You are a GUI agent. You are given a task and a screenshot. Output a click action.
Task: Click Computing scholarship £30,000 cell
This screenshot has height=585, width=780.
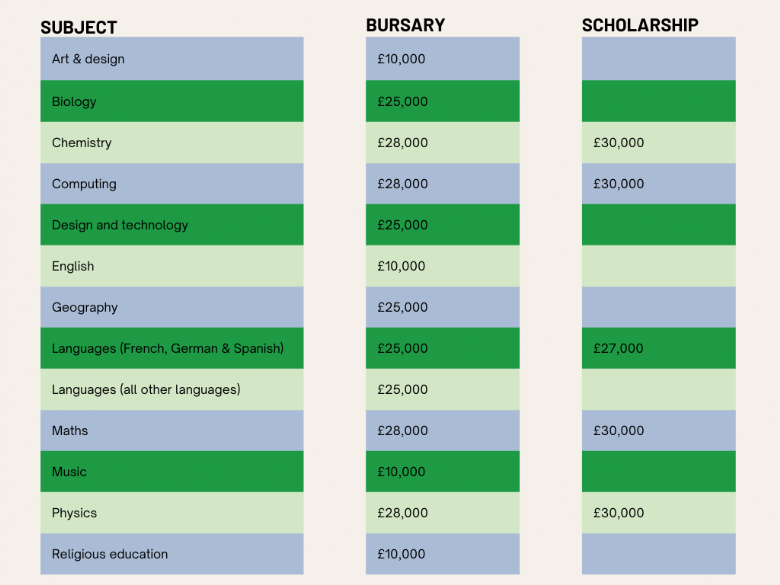[659, 184]
